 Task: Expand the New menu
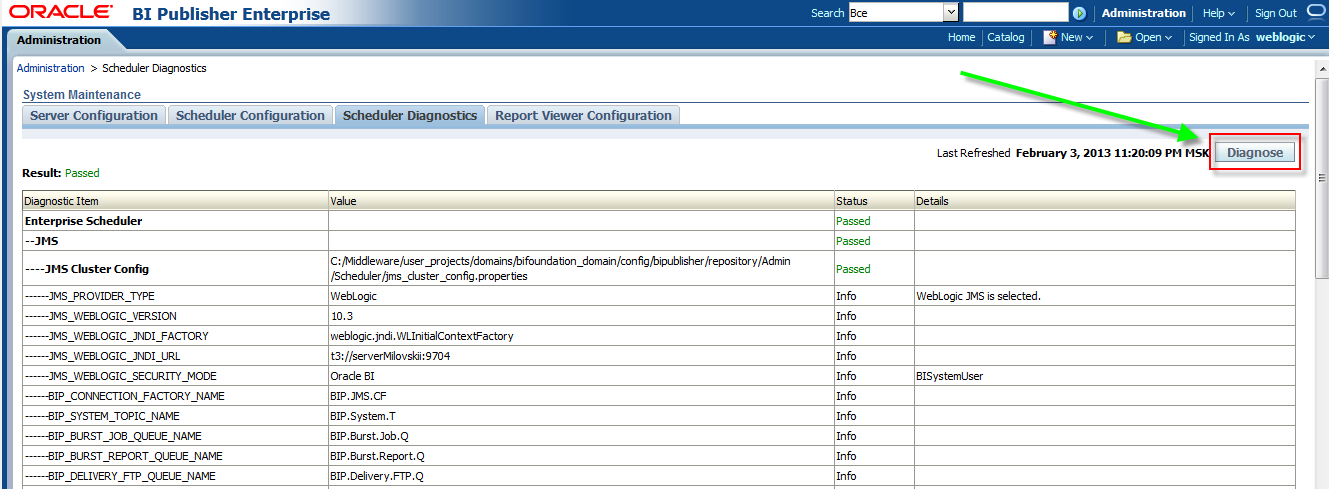[1077, 37]
